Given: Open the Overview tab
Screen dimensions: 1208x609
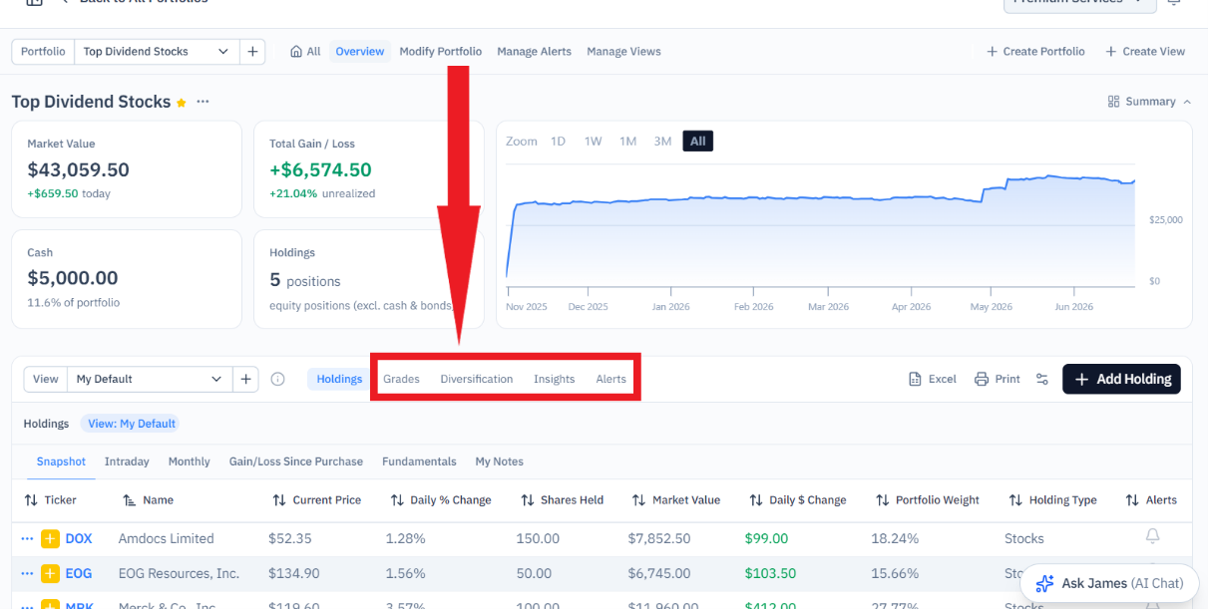Looking at the screenshot, I should (360, 51).
